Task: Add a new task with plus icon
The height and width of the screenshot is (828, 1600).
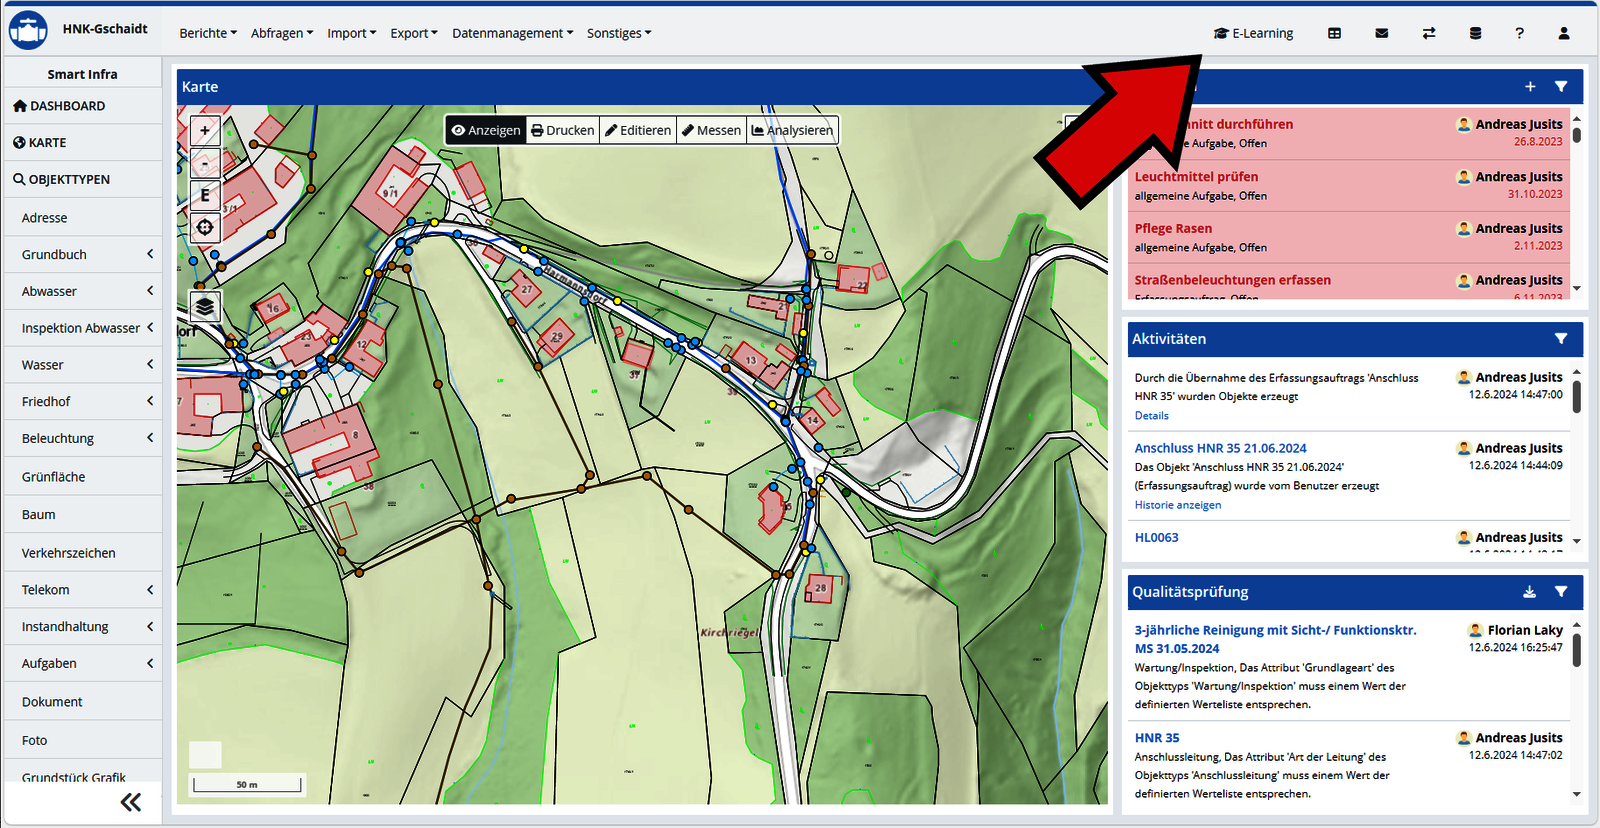Action: pyautogui.click(x=1529, y=87)
